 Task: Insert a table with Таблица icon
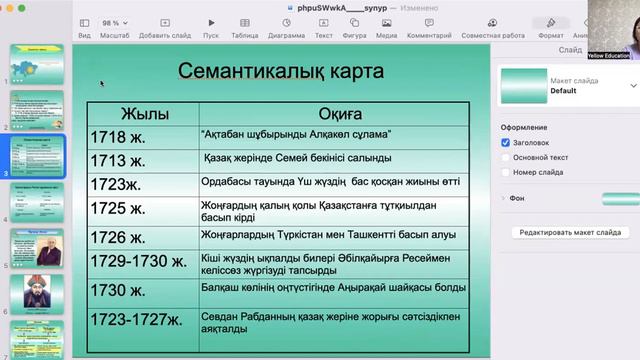(x=245, y=23)
